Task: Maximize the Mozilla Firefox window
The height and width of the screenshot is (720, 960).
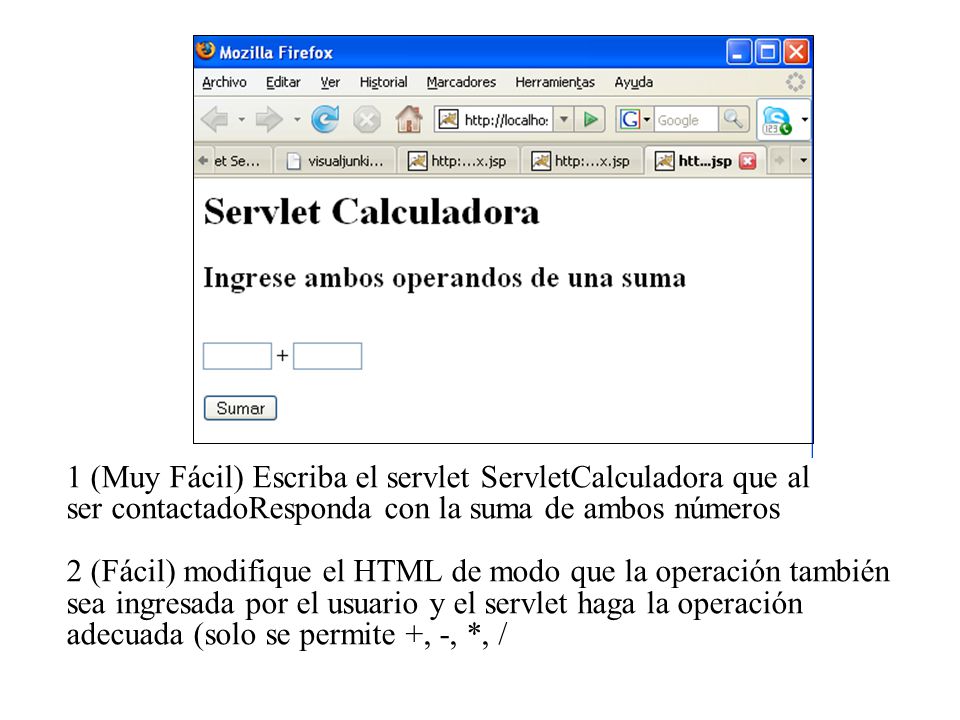Action: (767, 51)
